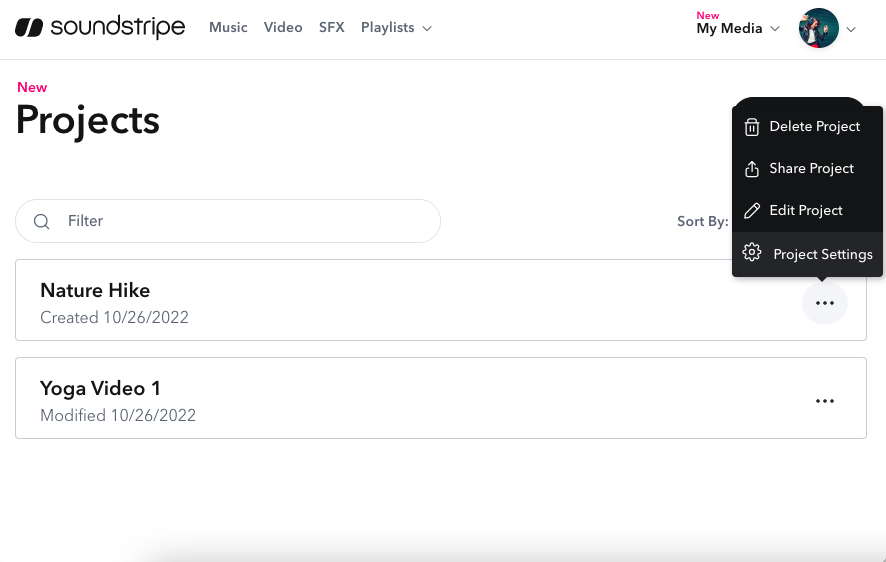
Task: Open Project Settings from the menu
Action: [x=822, y=254]
